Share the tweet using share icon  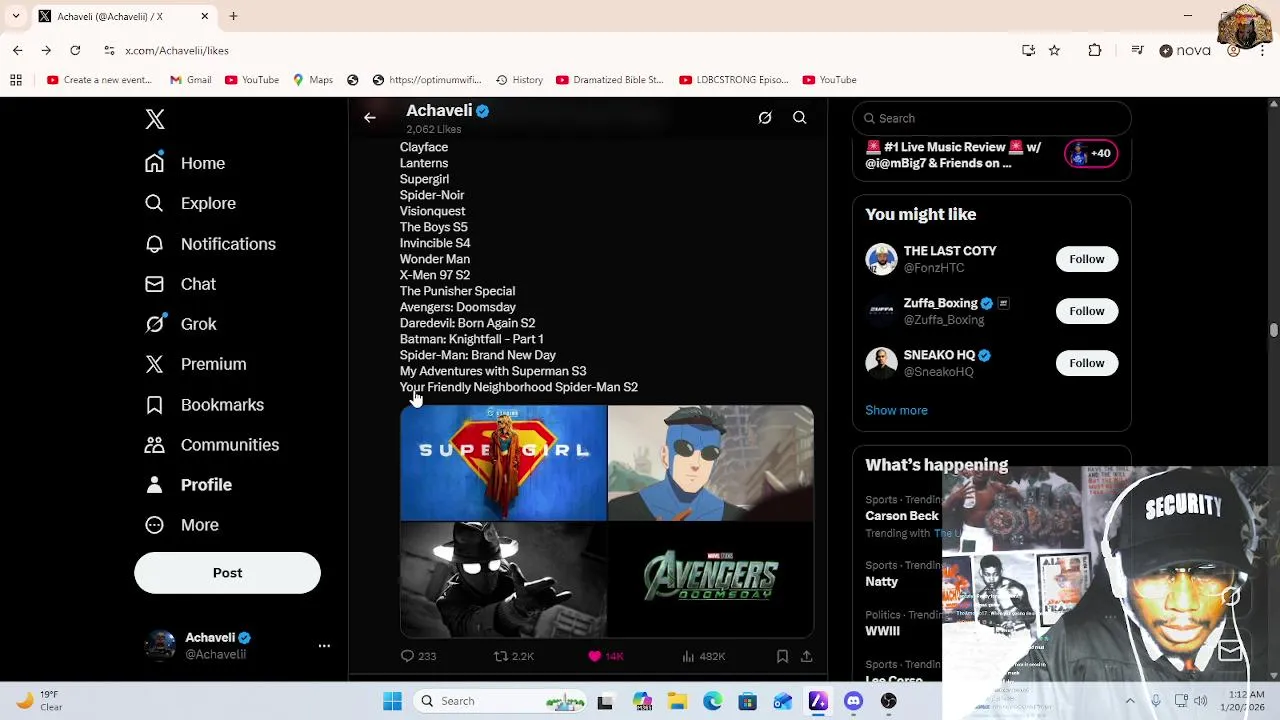click(x=807, y=656)
